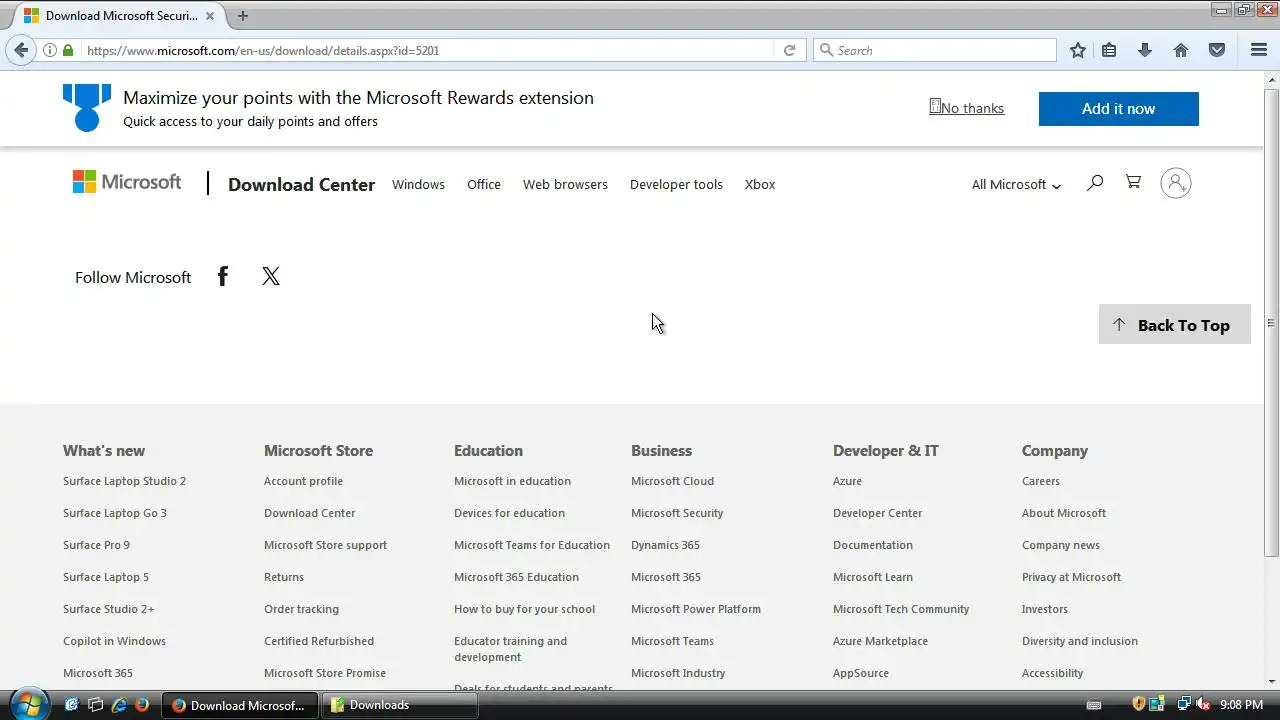Open Microsoft Teams for Education link
The width and height of the screenshot is (1280, 720).
532,545
